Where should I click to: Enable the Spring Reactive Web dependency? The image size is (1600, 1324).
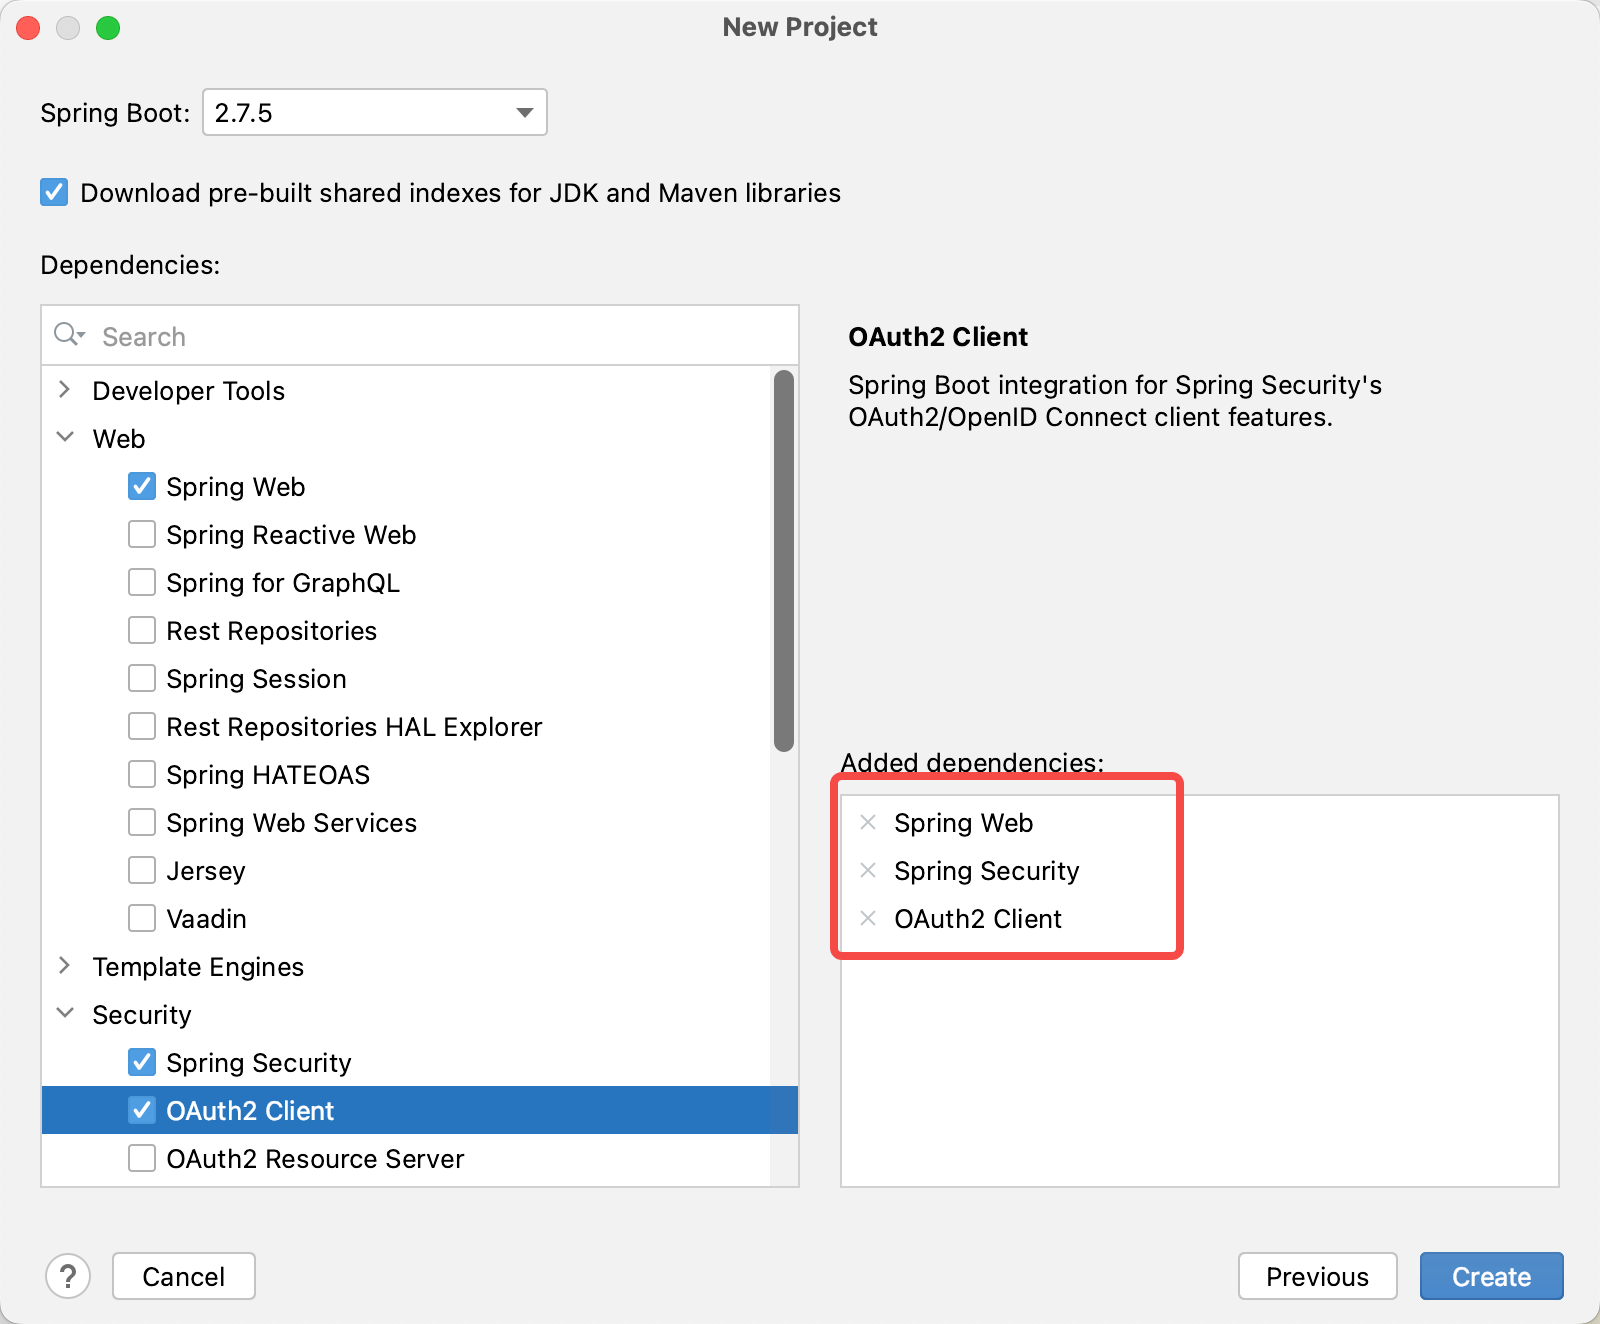click(142, 534)
